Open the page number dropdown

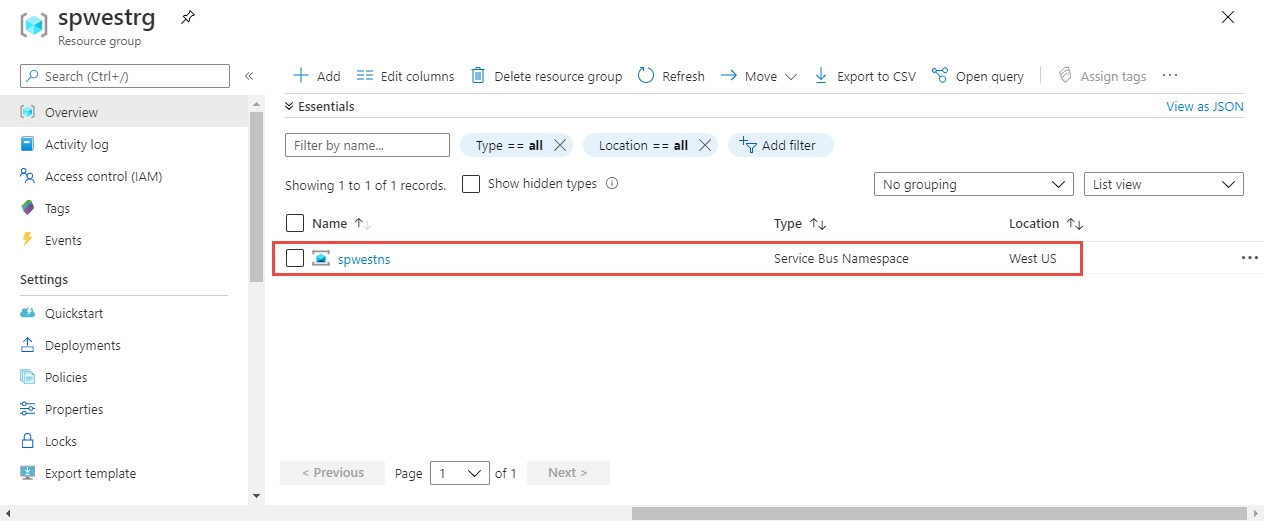click(x=460, y=473)
